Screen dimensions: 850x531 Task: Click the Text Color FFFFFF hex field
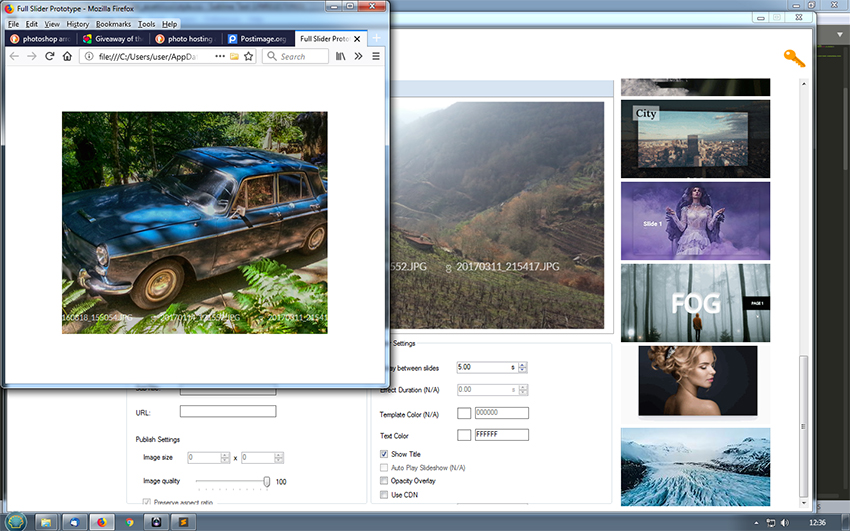[501, 435]
